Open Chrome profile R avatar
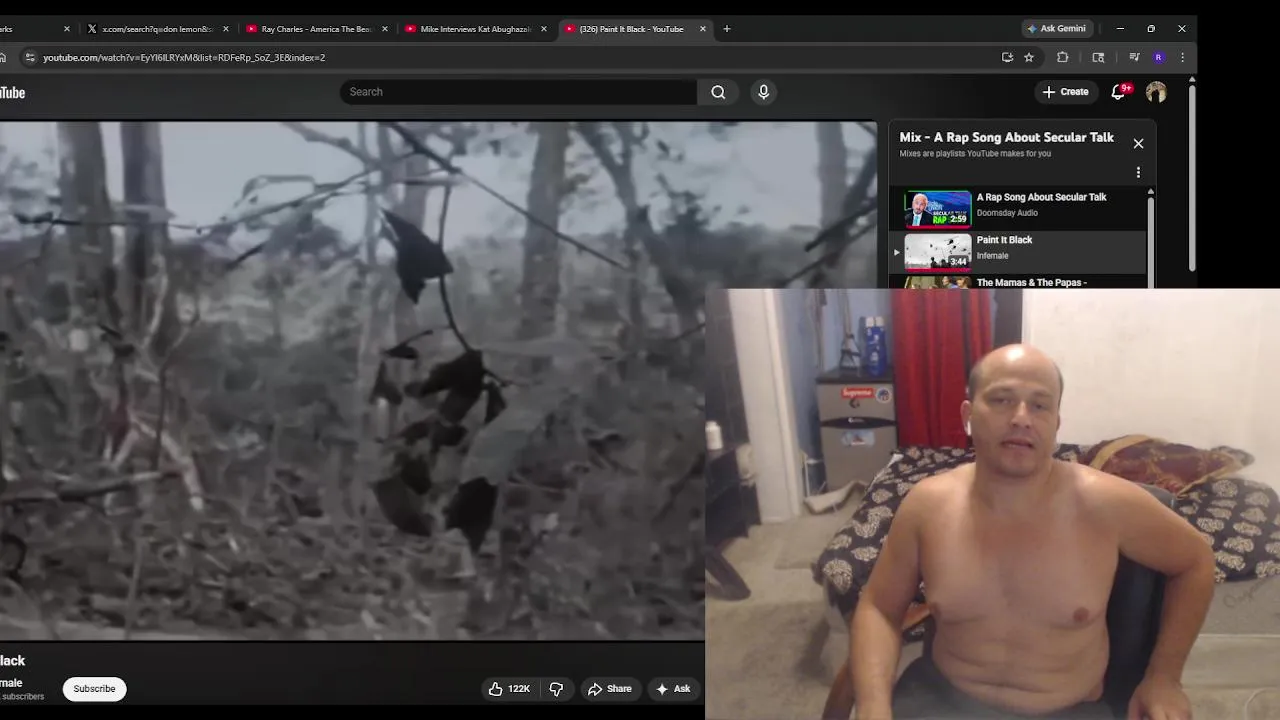Viewport: 1280px width, 720px height. pyautogui.click(x=1158, y=58)
